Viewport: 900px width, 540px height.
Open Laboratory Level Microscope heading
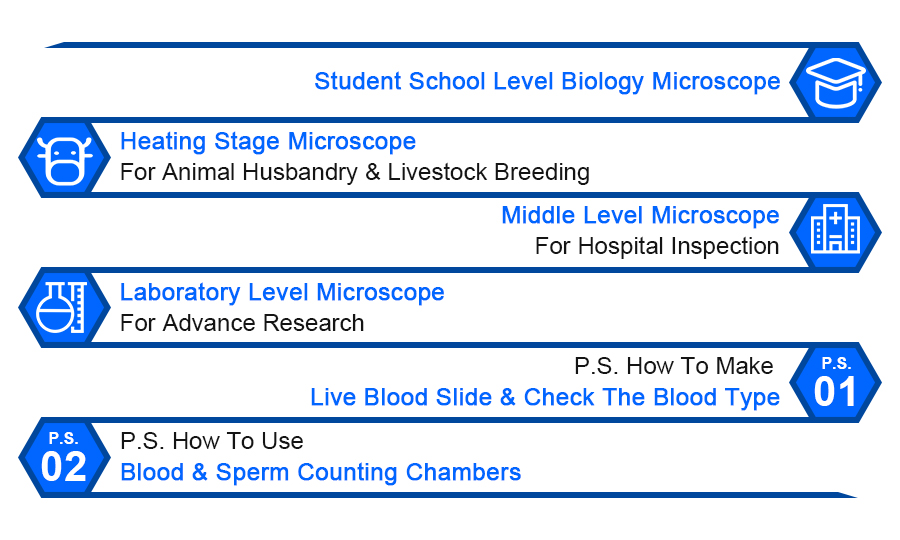(x=282, y=293)
